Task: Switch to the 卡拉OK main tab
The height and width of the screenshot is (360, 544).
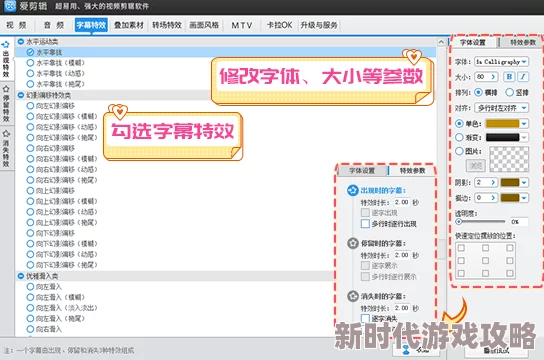Action: [x=279, y=25]
